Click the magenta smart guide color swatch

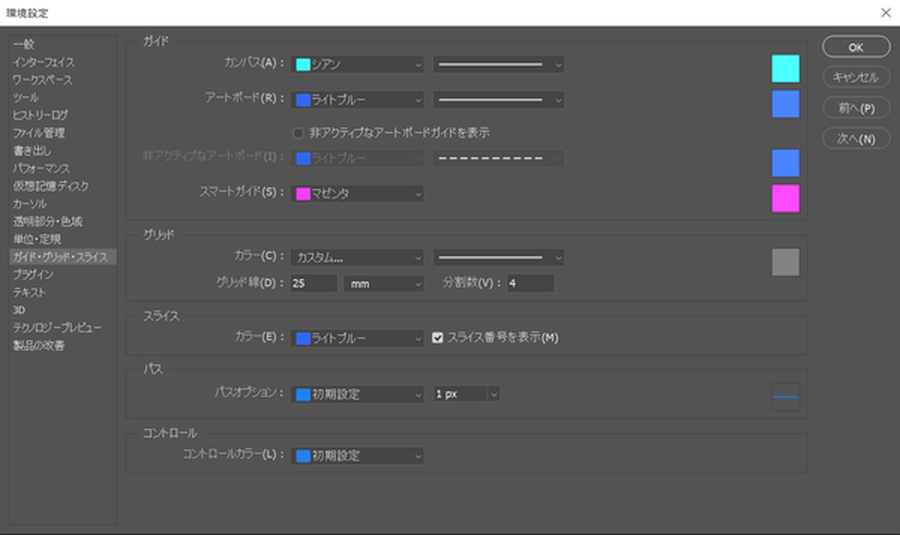tap(785, 198)
